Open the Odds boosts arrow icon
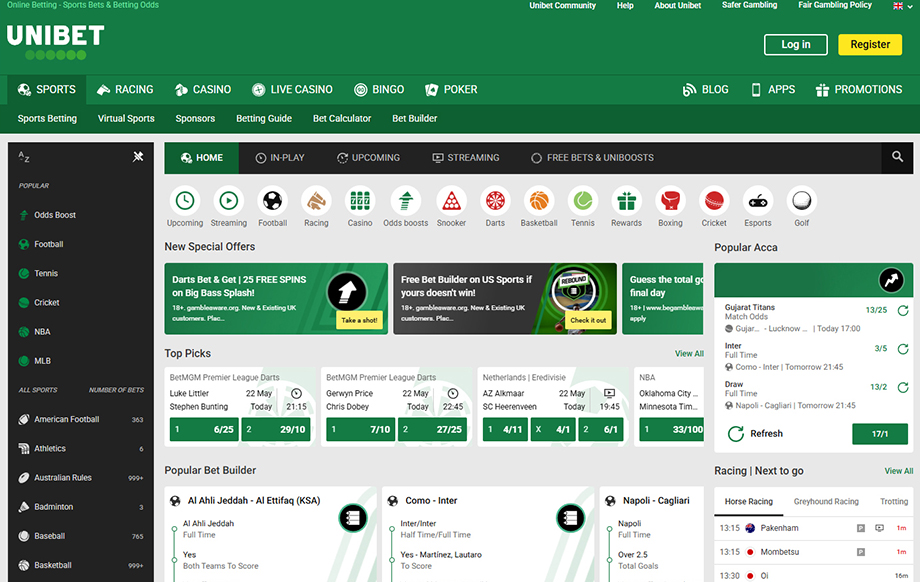The image size is (920, 582). click(x=405, y=201)
